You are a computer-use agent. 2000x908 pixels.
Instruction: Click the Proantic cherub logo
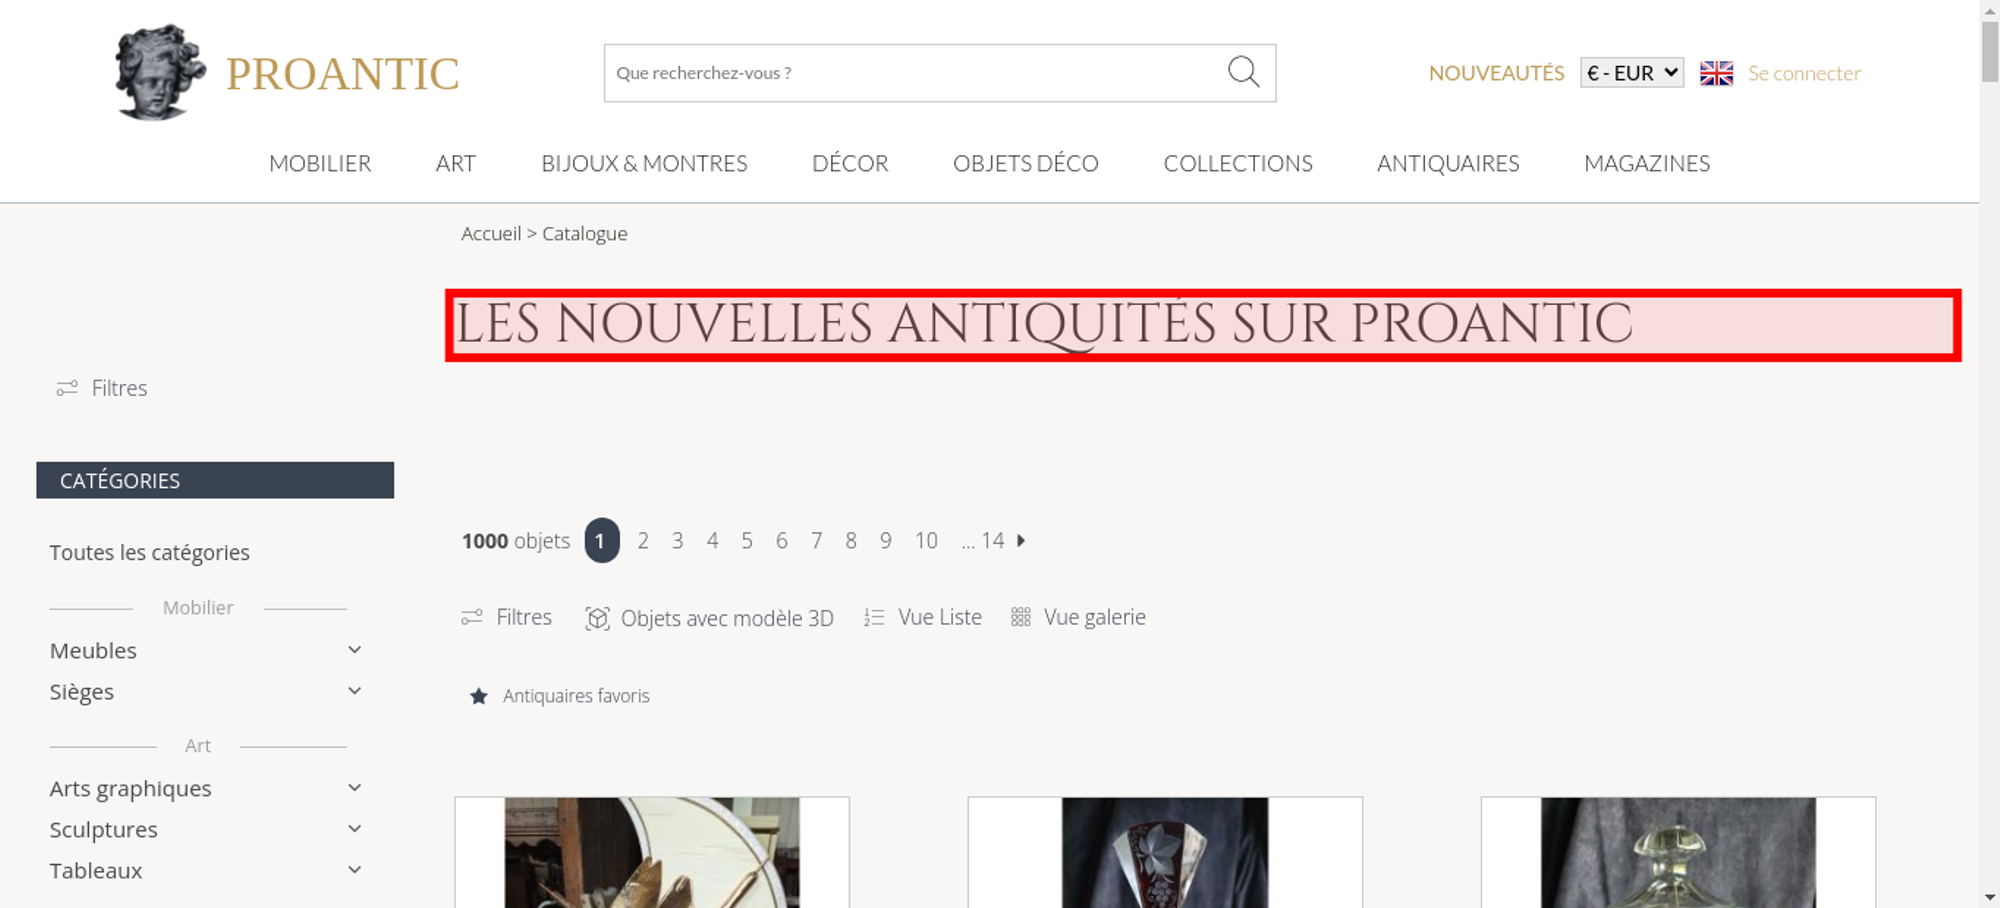point(159,72)
